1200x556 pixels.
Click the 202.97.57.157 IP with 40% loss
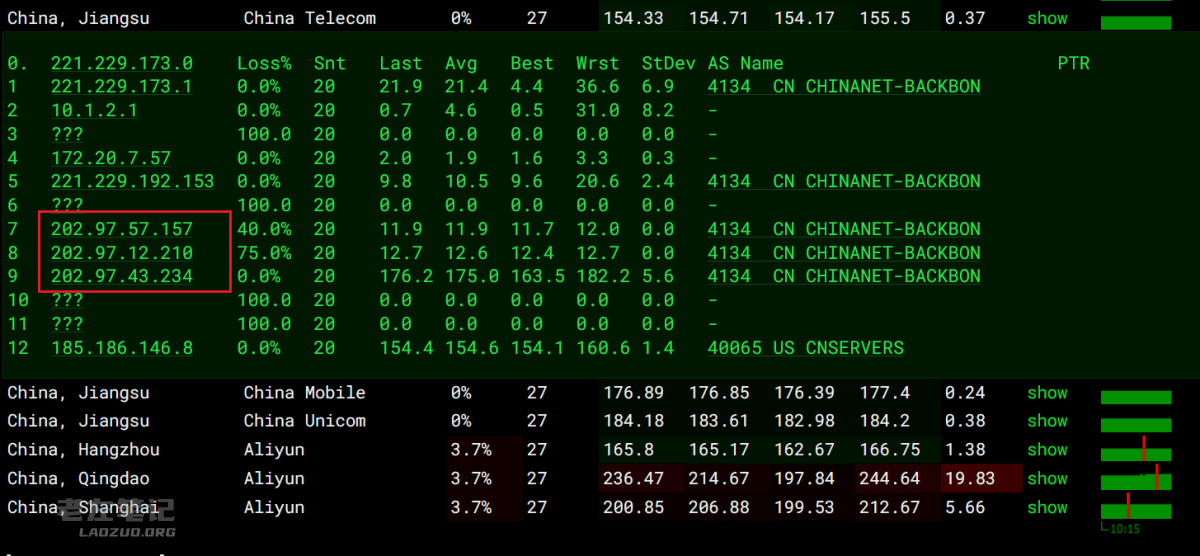(x=122, y=229)
